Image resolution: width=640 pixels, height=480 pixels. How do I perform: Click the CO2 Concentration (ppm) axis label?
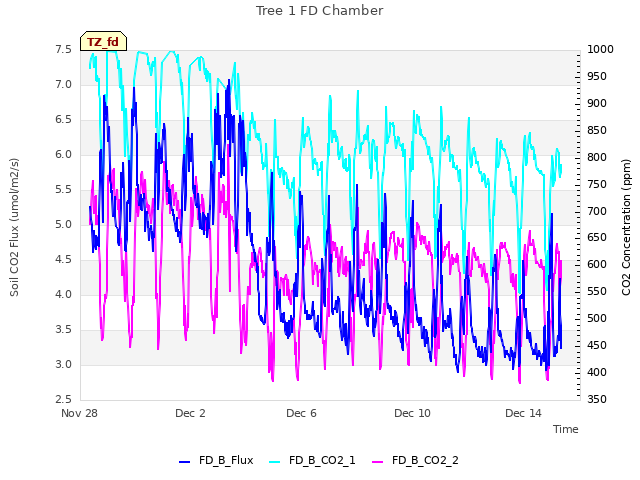(x=626, y=227)
